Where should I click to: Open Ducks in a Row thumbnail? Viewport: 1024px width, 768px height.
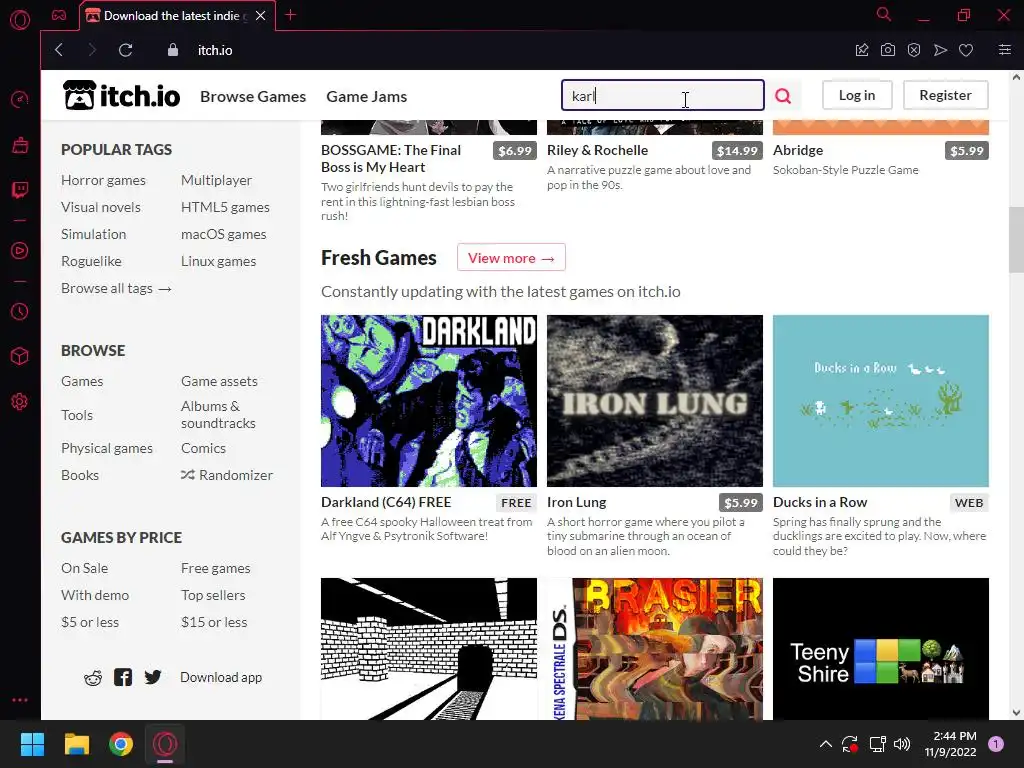click(880, 400)
